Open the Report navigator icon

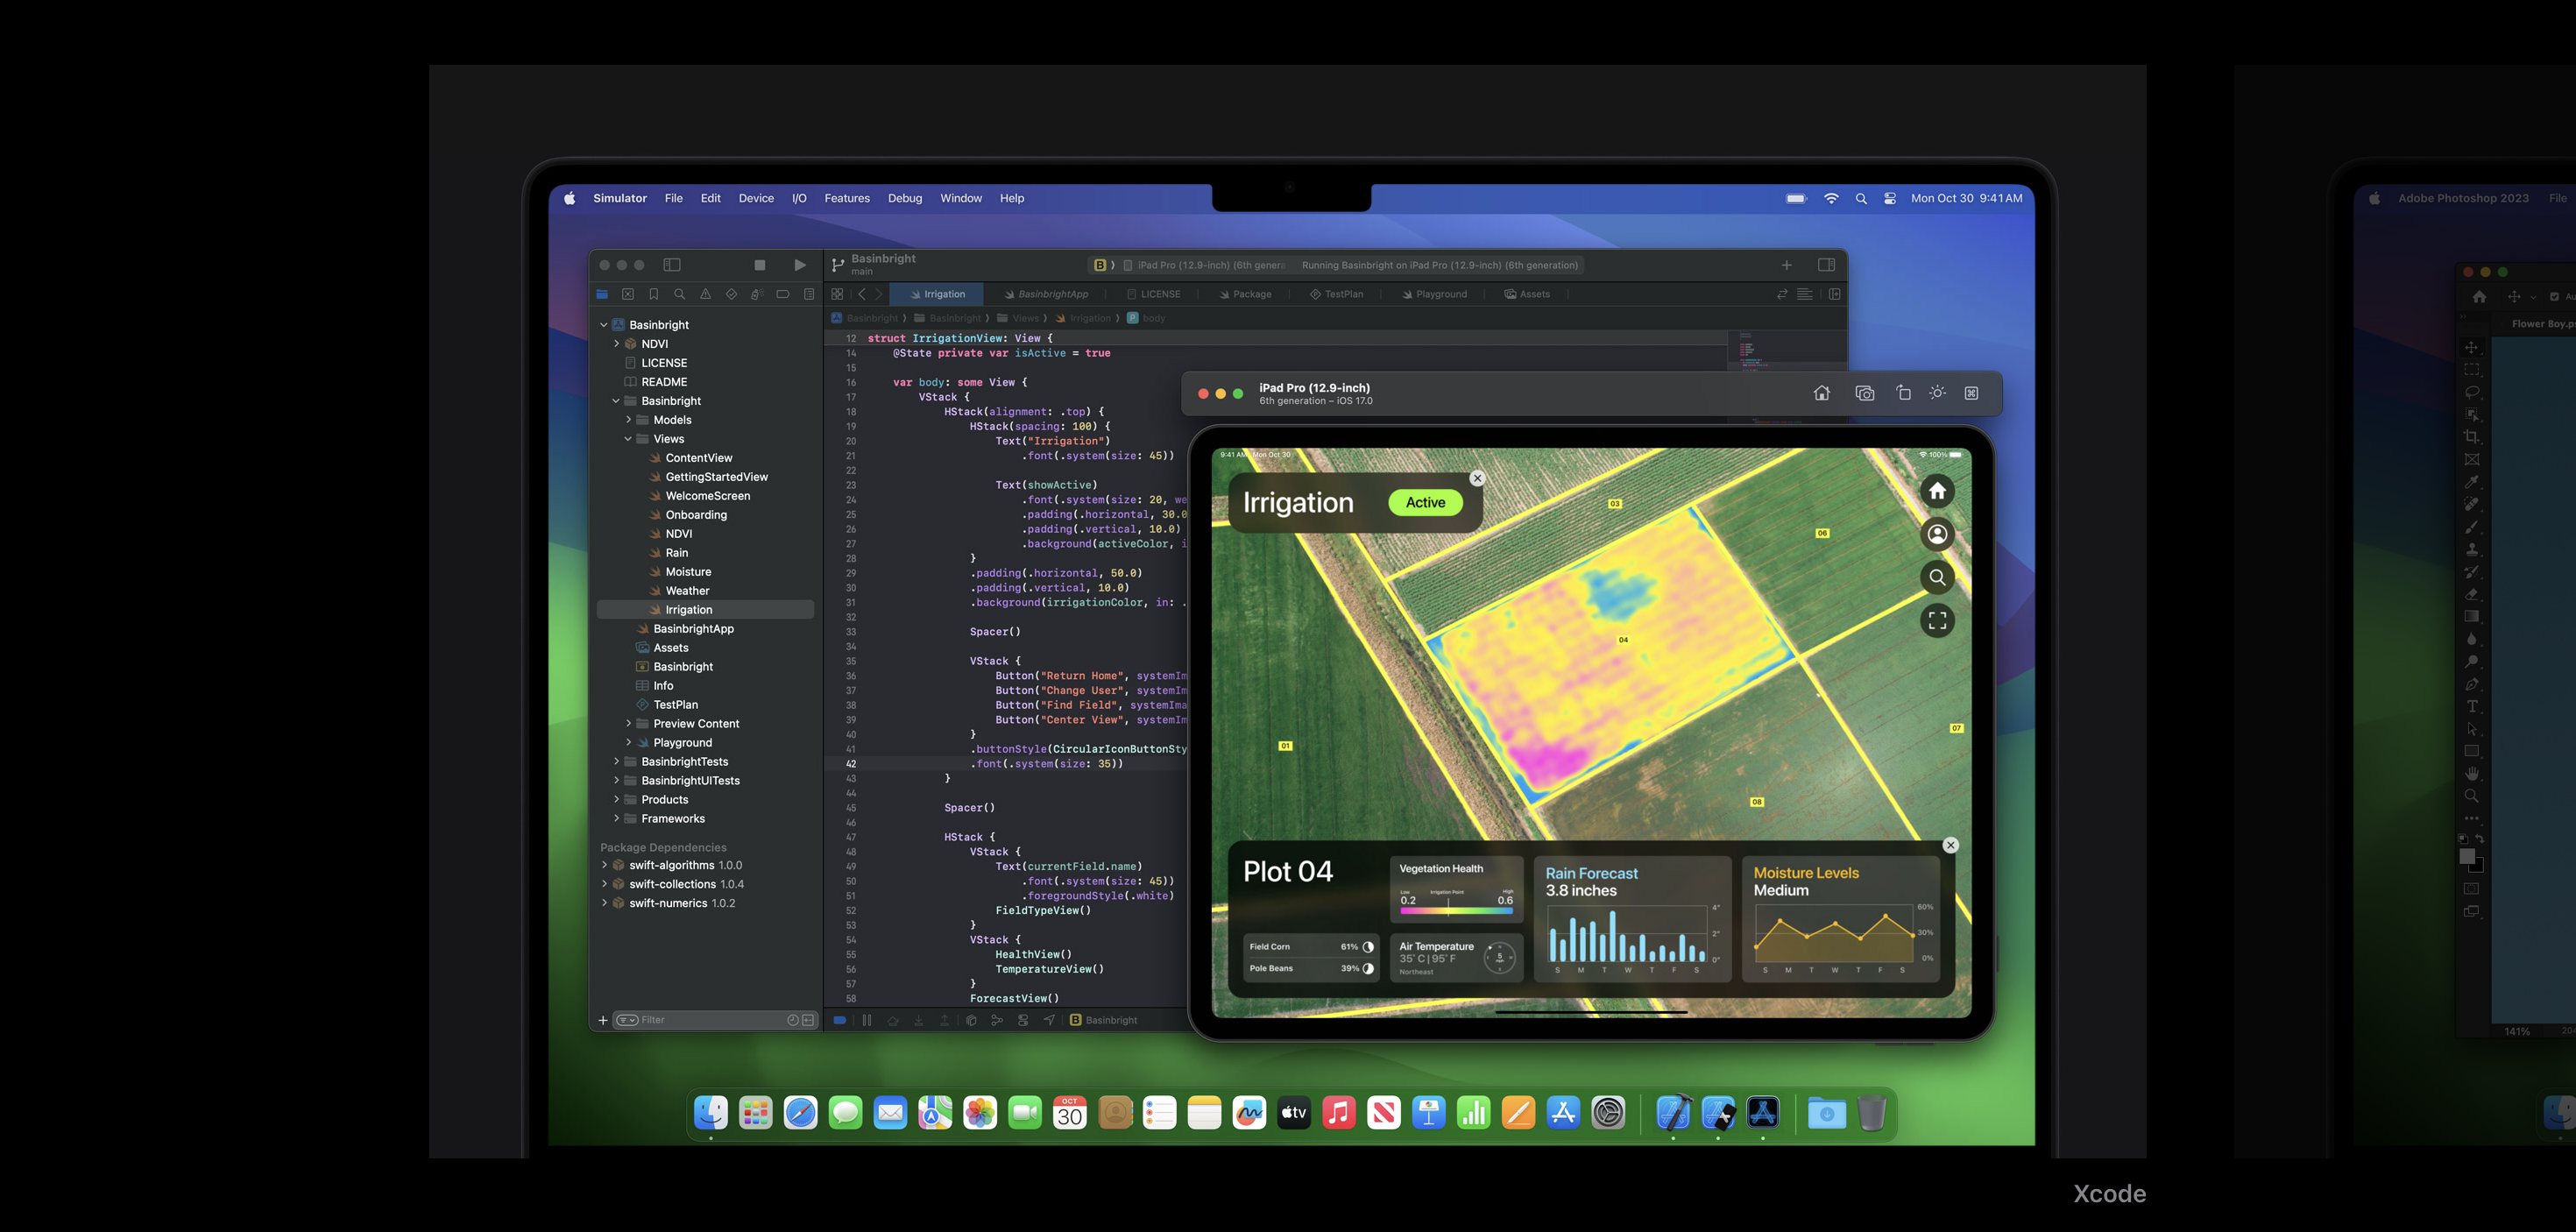pos(809,294)
